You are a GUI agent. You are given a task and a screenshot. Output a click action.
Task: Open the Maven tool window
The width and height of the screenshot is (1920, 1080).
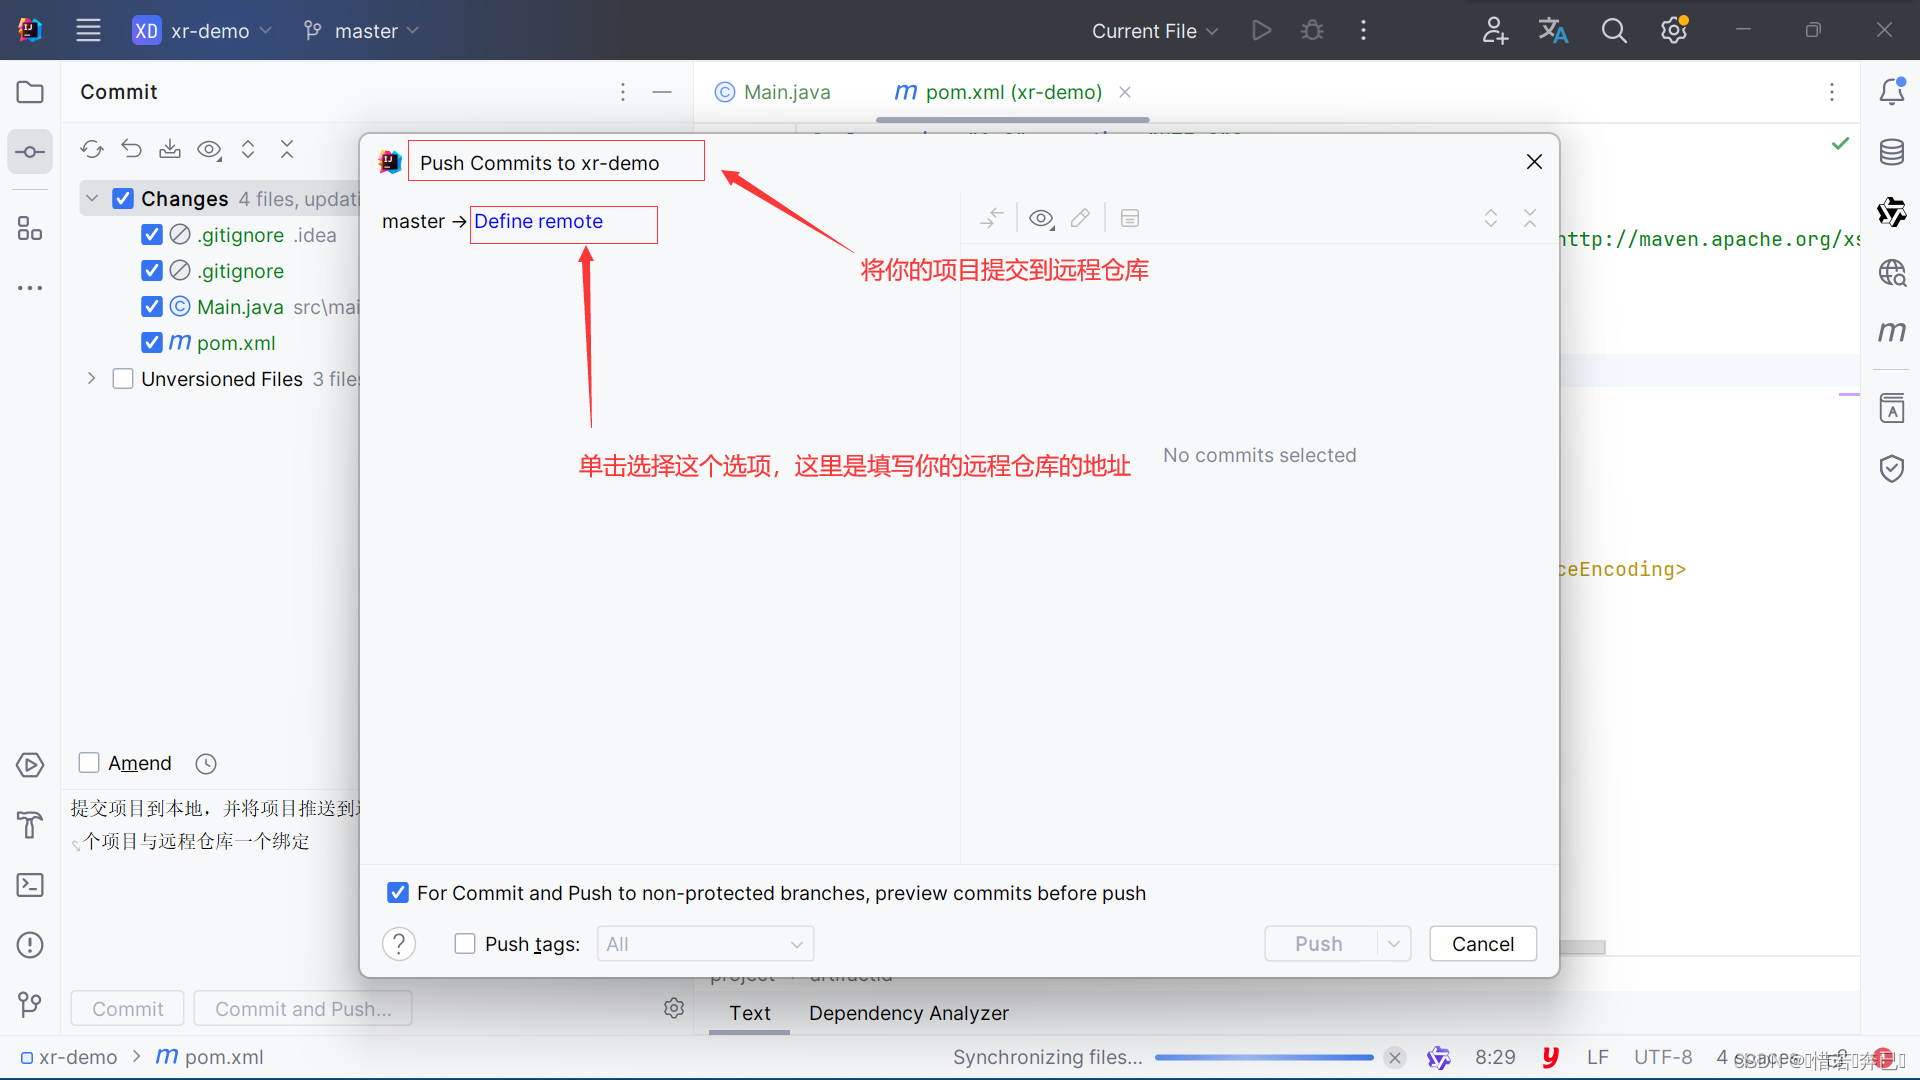pyautogui.click(x=1892, y=331)
